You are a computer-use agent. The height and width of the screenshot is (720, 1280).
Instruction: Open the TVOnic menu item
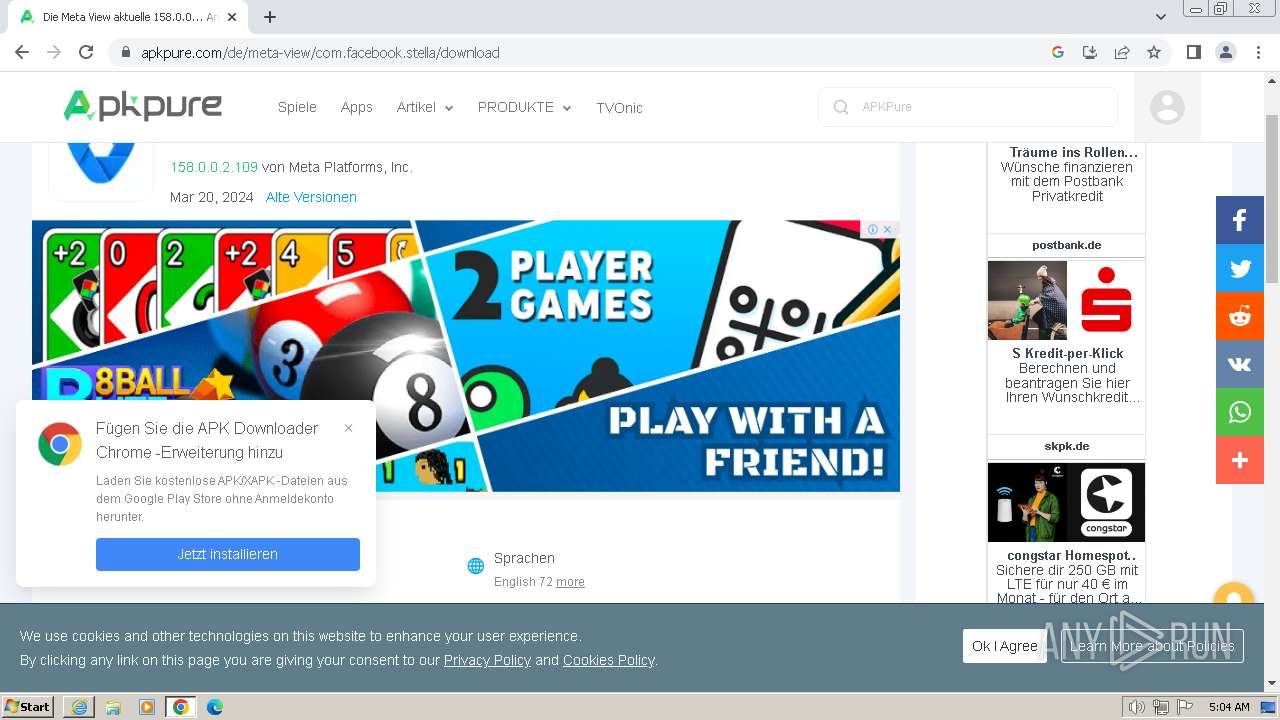(619, 108)
